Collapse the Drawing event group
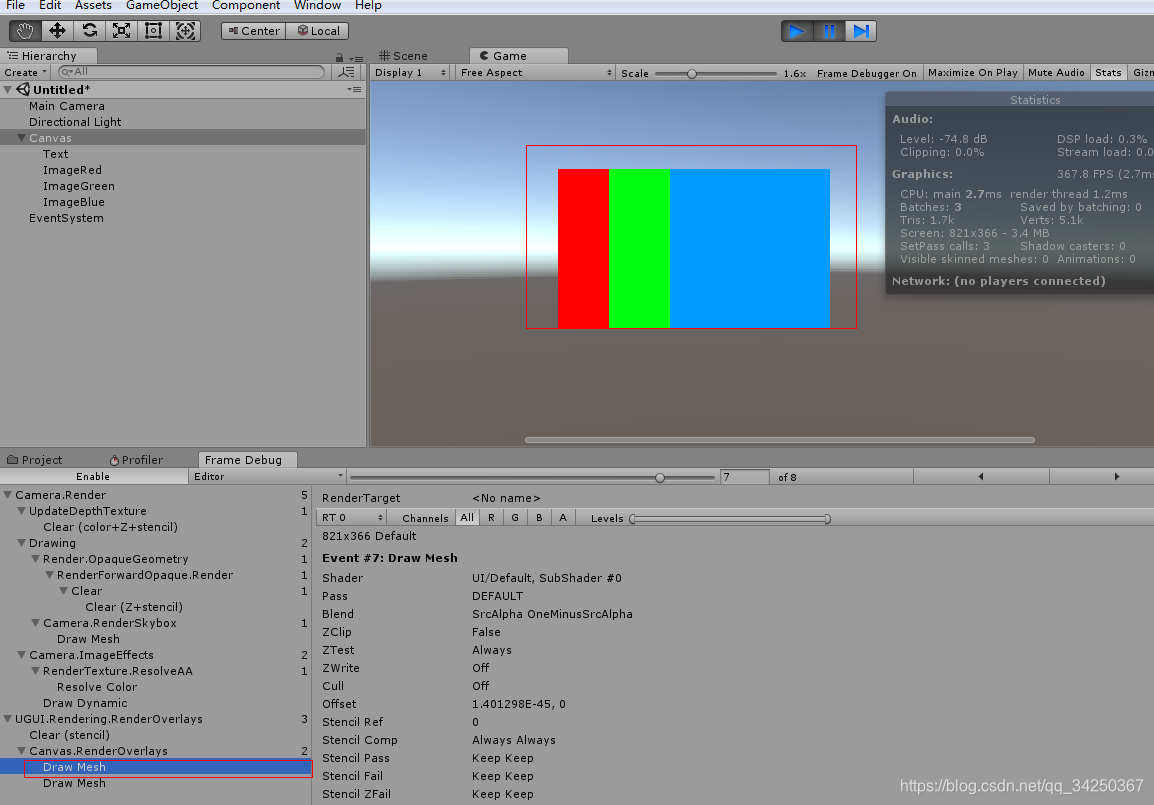1154x805 pixels. coord(21,543)
